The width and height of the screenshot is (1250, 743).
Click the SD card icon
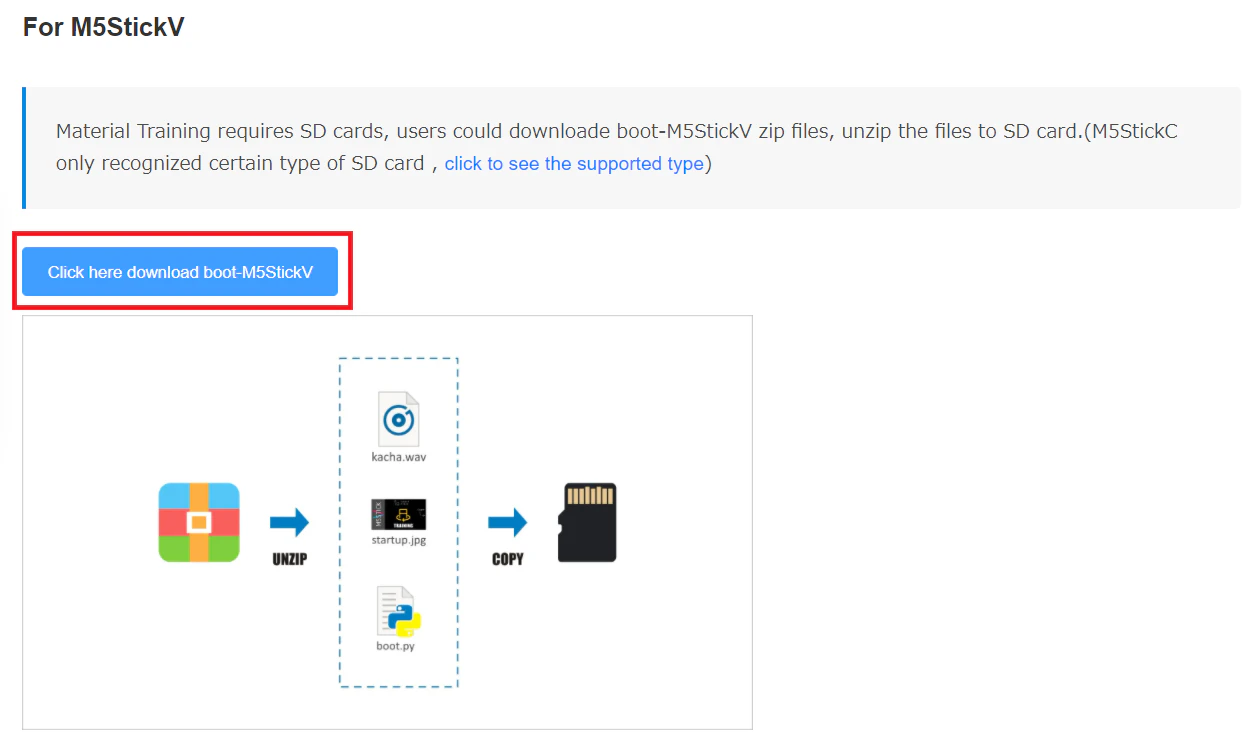coord(587,522)
